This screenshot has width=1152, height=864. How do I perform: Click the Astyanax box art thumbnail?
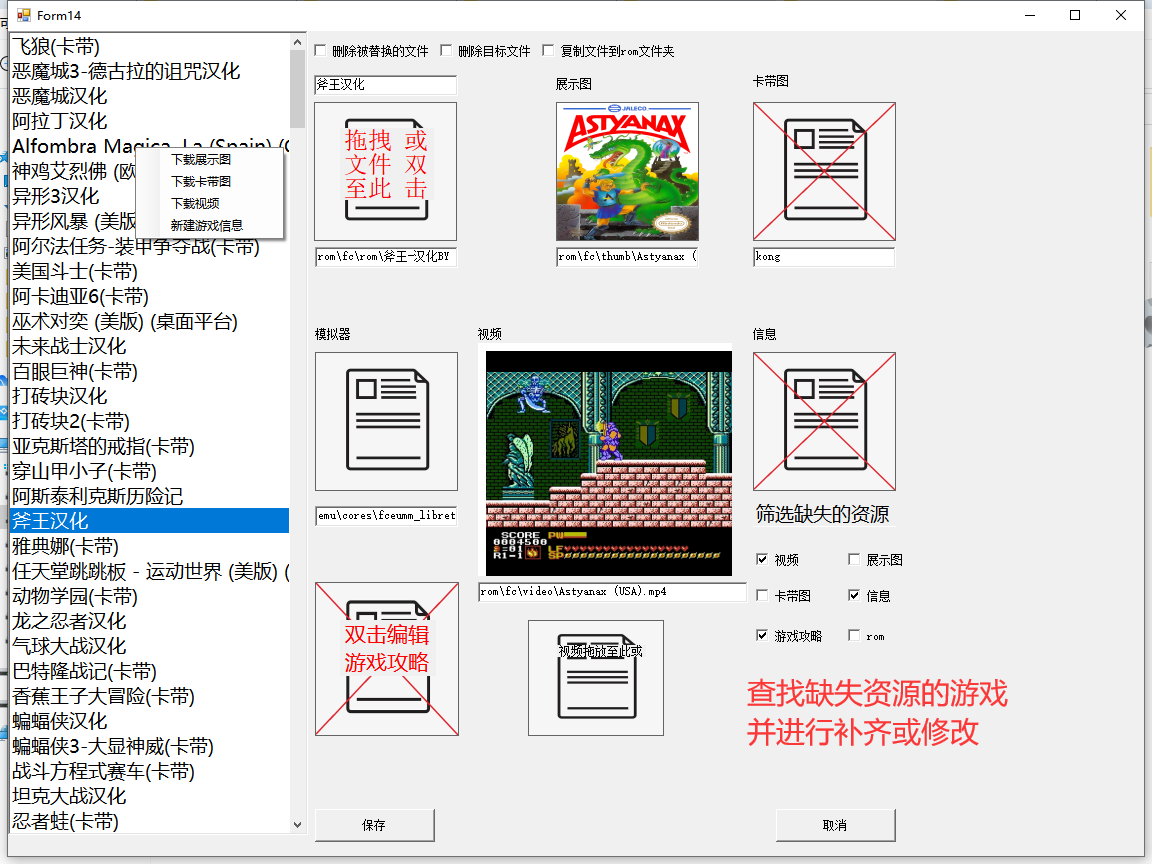[x=627, y=171]
